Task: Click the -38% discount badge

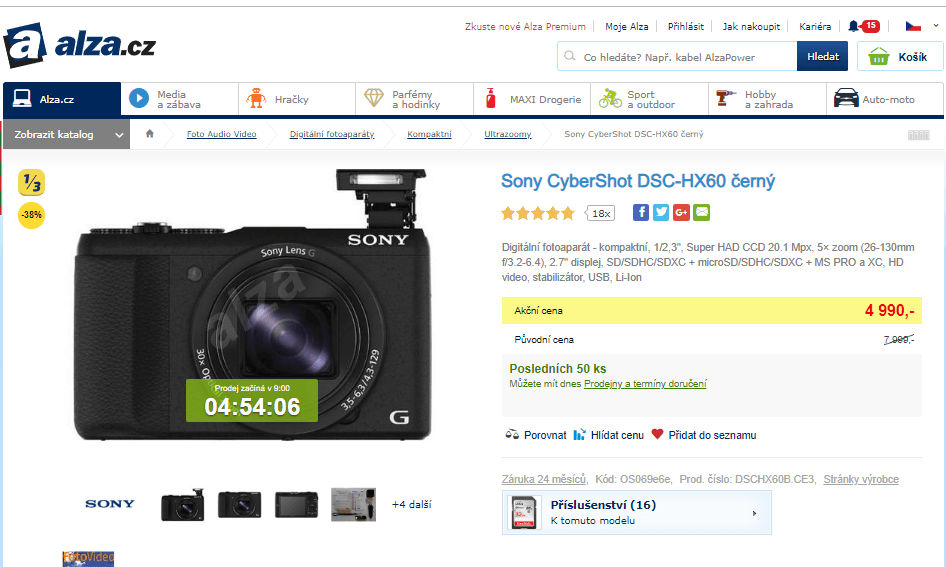Action: click(x=31, y=215)
